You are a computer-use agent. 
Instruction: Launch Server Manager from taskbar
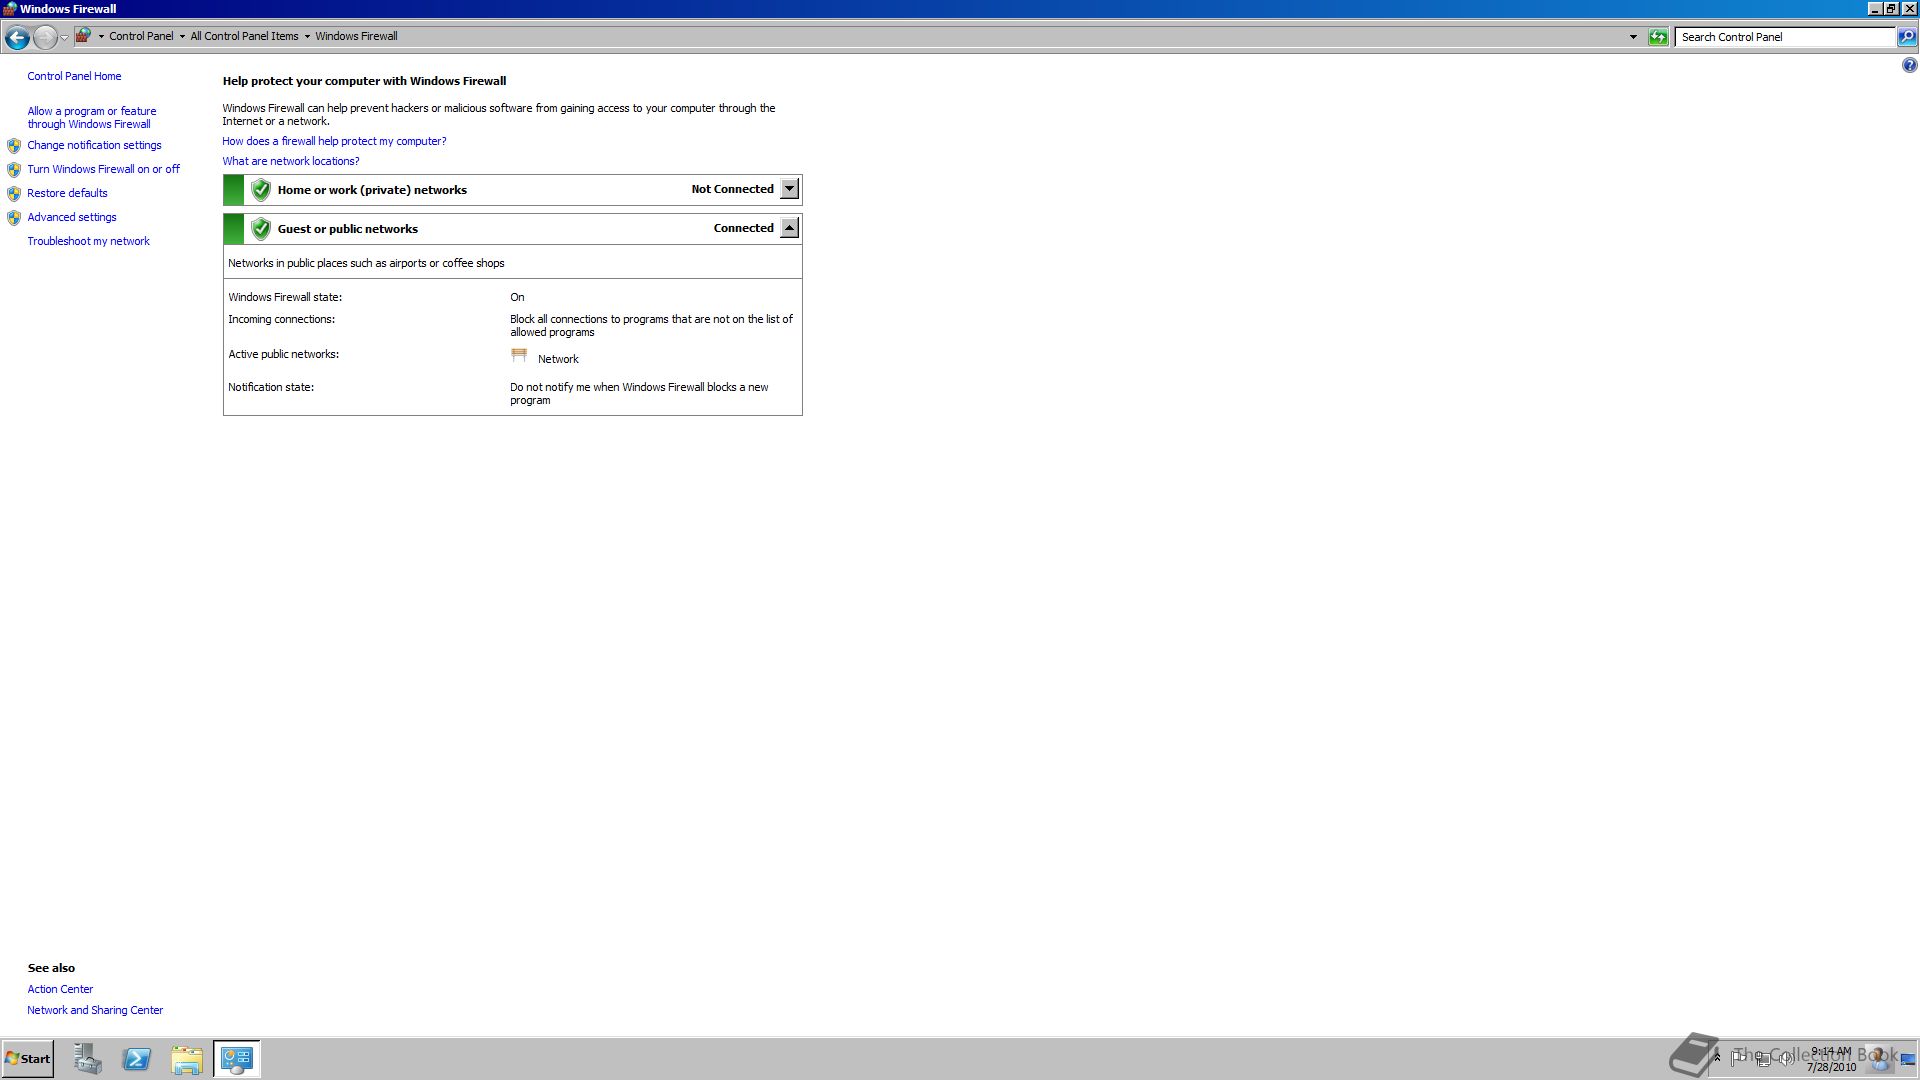click(x=88, y=1059)
